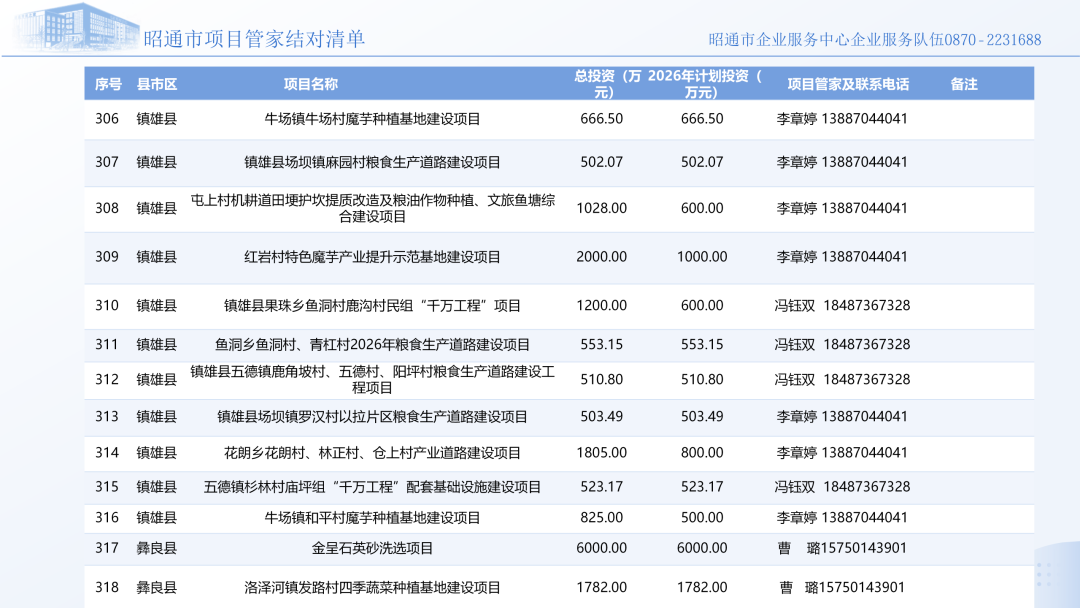This screenshot has width=1080, height=608.
Task: Click the value 800.00
Action: click(x=702, y=452)
